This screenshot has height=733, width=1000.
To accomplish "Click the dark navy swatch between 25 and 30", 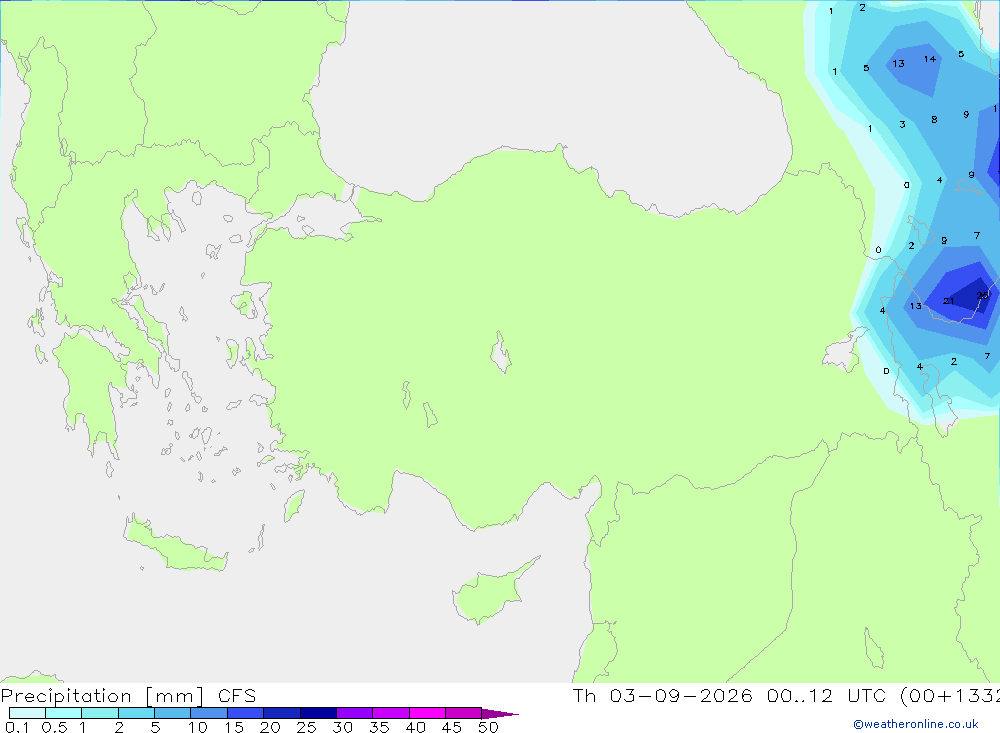I will (318, 713).
